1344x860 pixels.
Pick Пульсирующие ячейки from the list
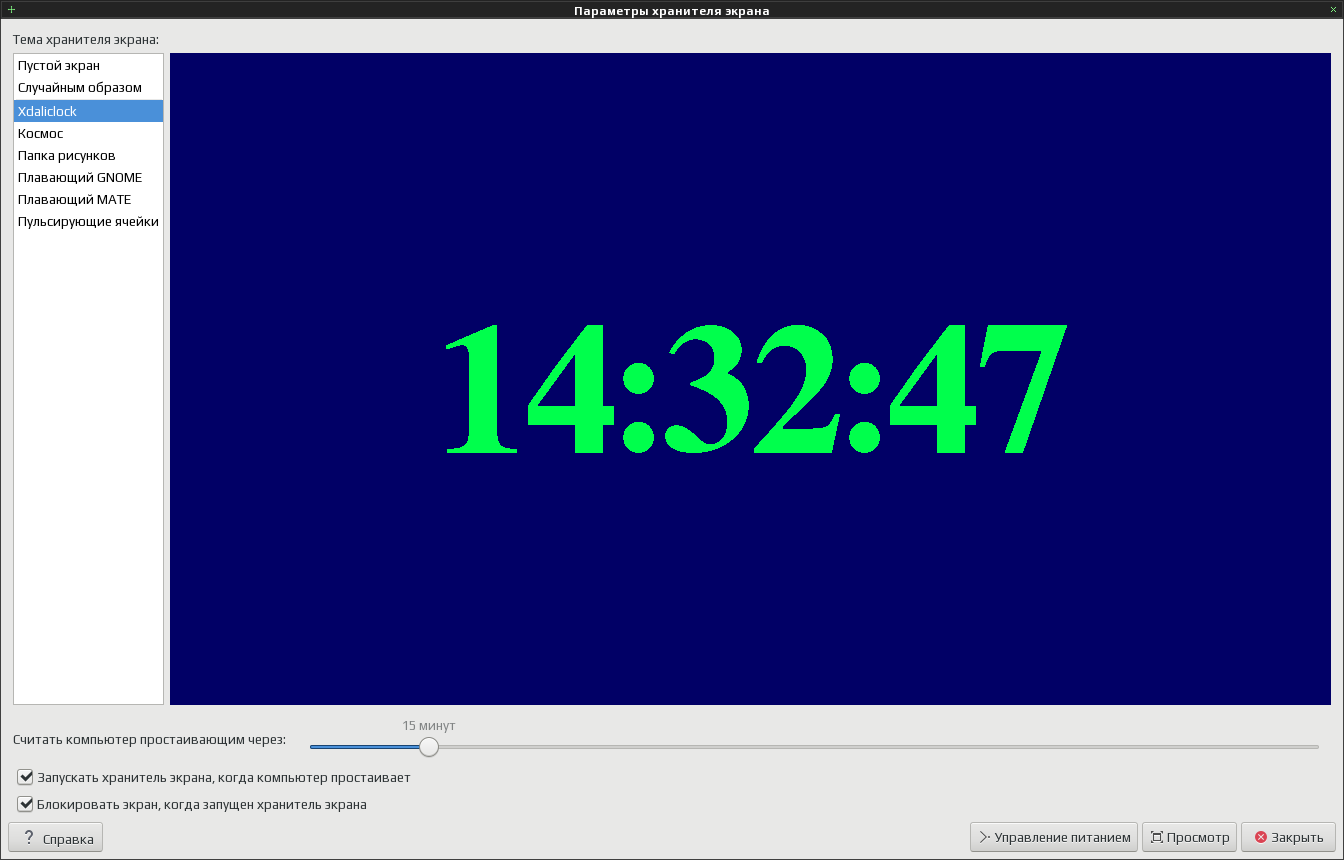(88, 221)
